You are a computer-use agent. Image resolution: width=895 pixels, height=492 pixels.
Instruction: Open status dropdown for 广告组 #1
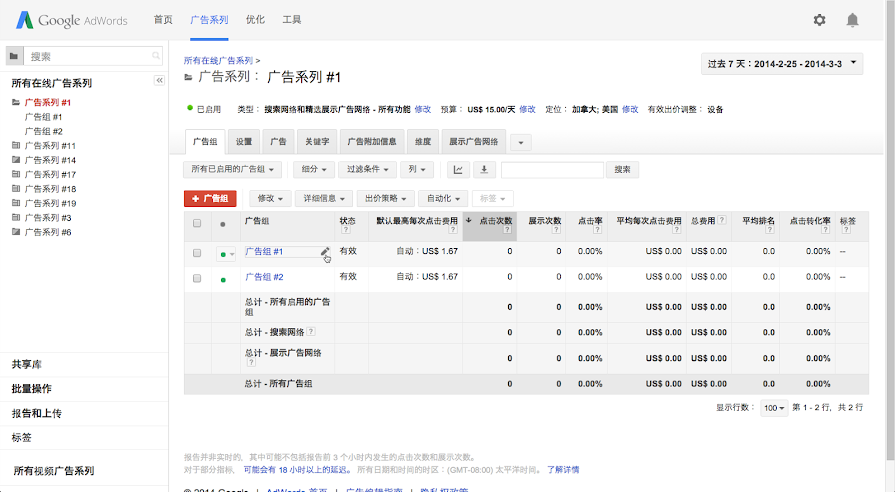227,254
